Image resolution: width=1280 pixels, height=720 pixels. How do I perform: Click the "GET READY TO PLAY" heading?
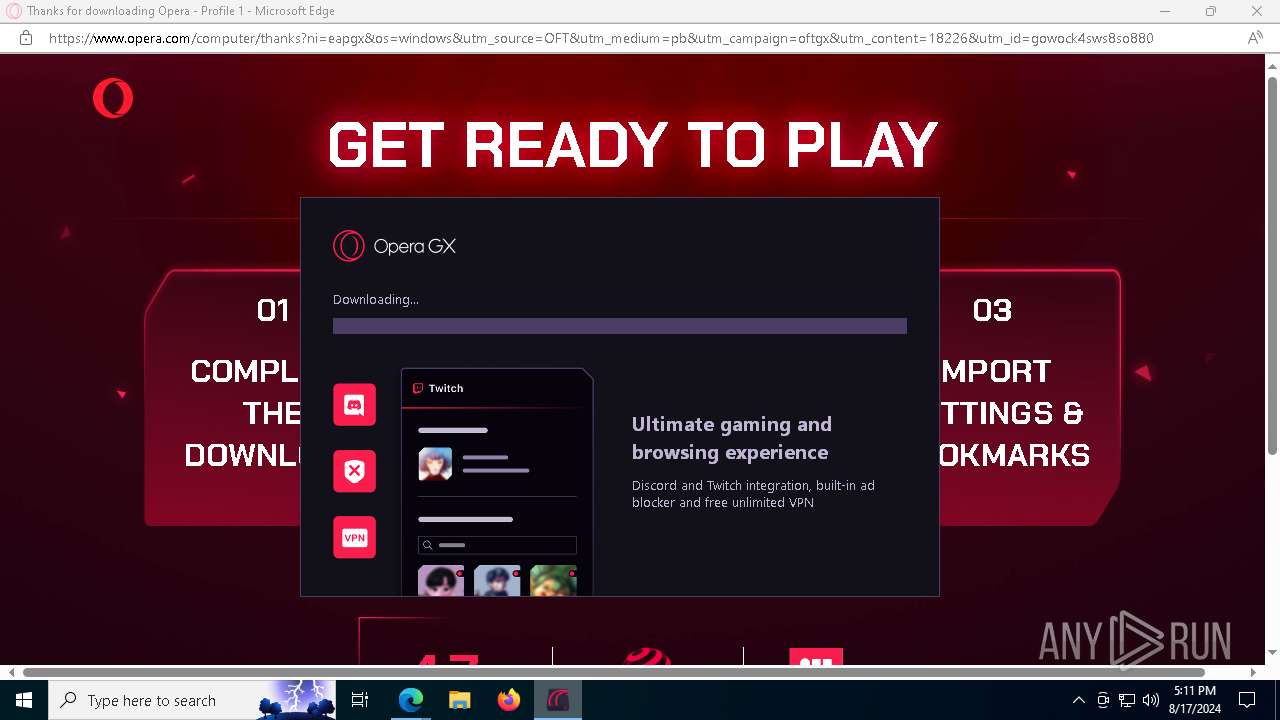633,145
